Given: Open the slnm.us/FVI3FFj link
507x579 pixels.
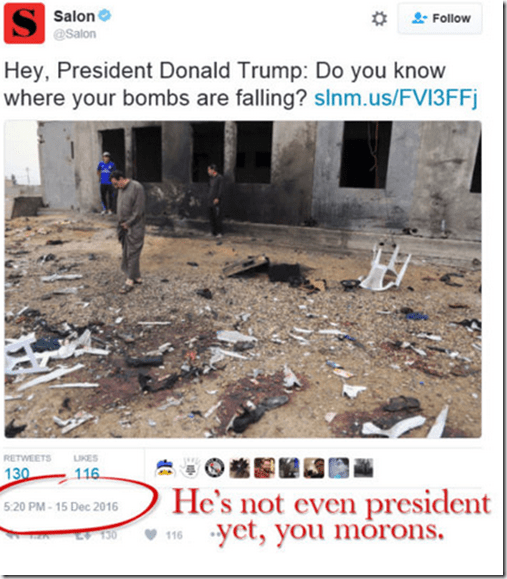Looking at the screenshot, I should pos(395,98).
